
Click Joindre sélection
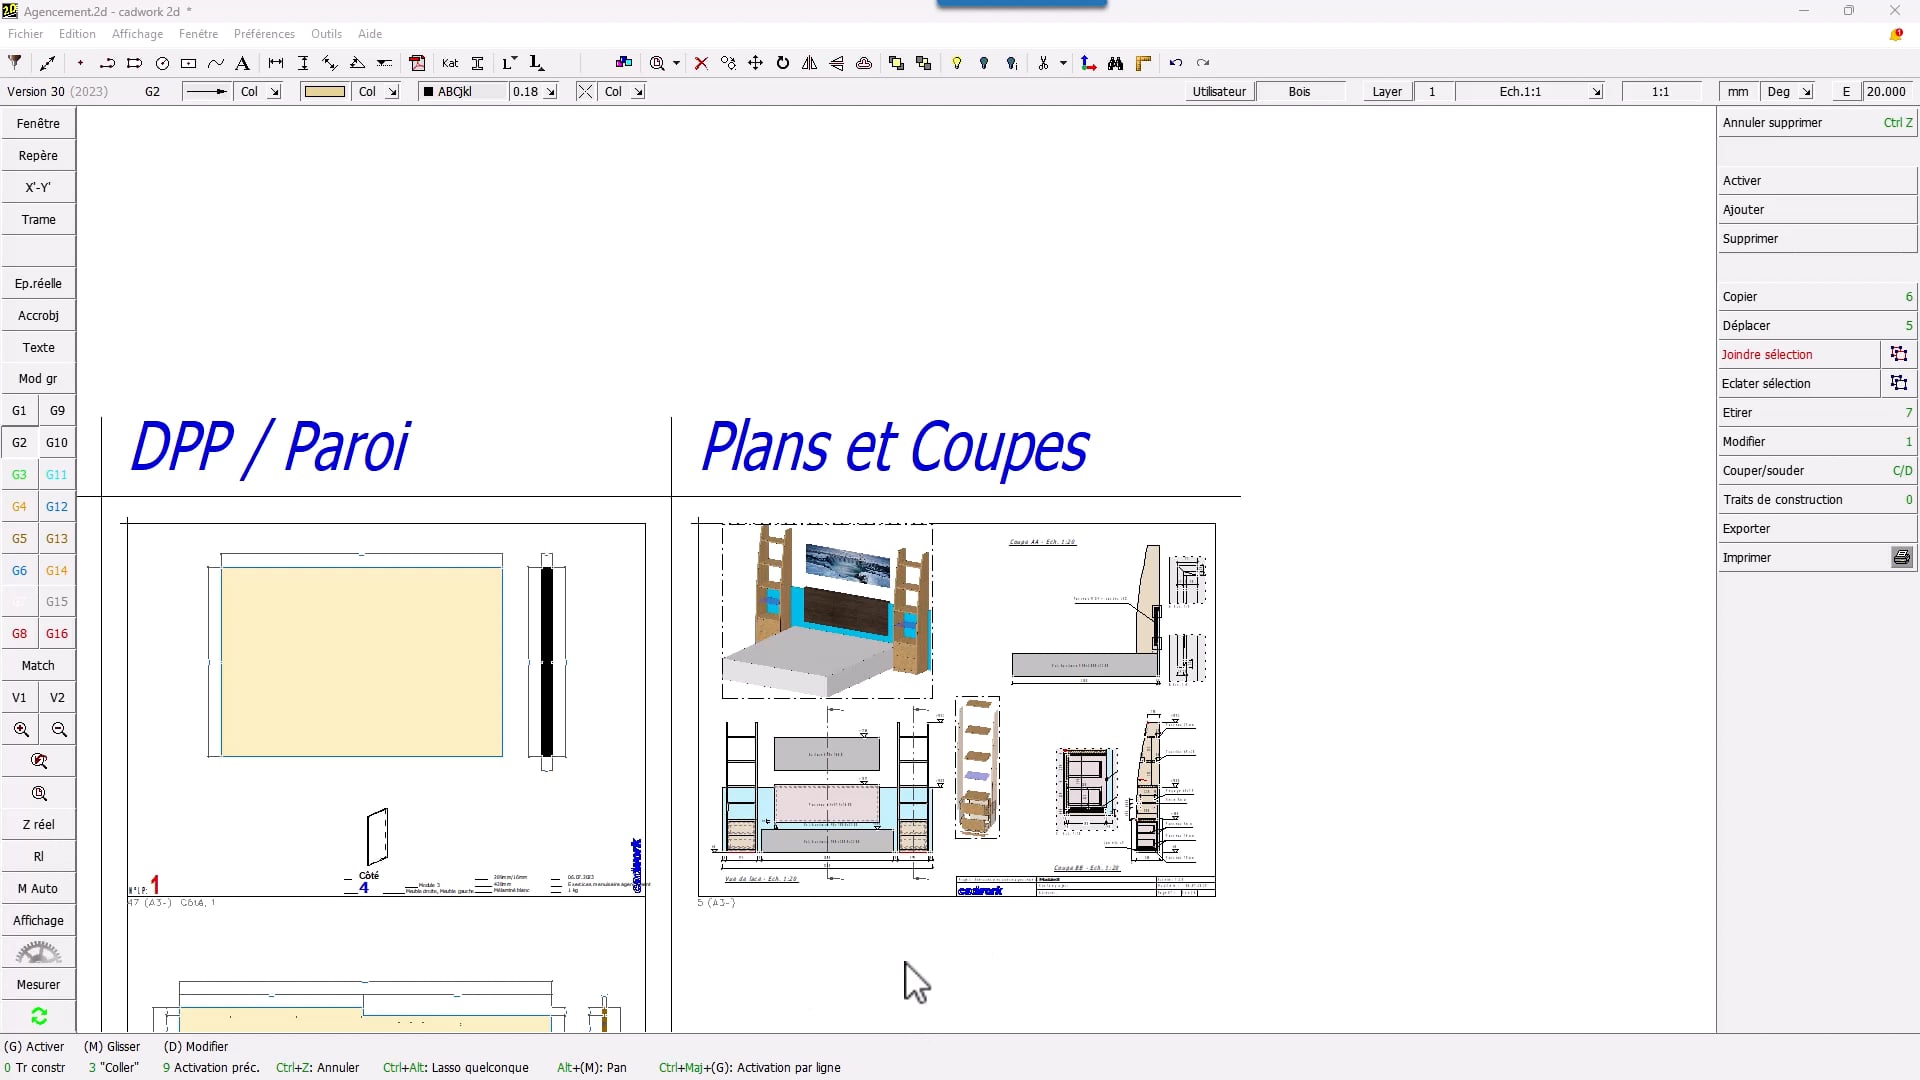click(x=1799, y=354)
